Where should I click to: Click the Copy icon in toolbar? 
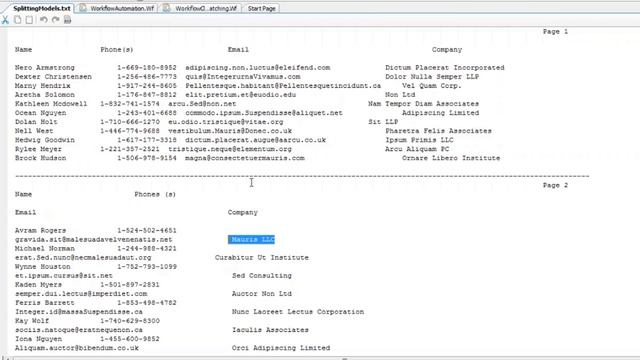18,20
